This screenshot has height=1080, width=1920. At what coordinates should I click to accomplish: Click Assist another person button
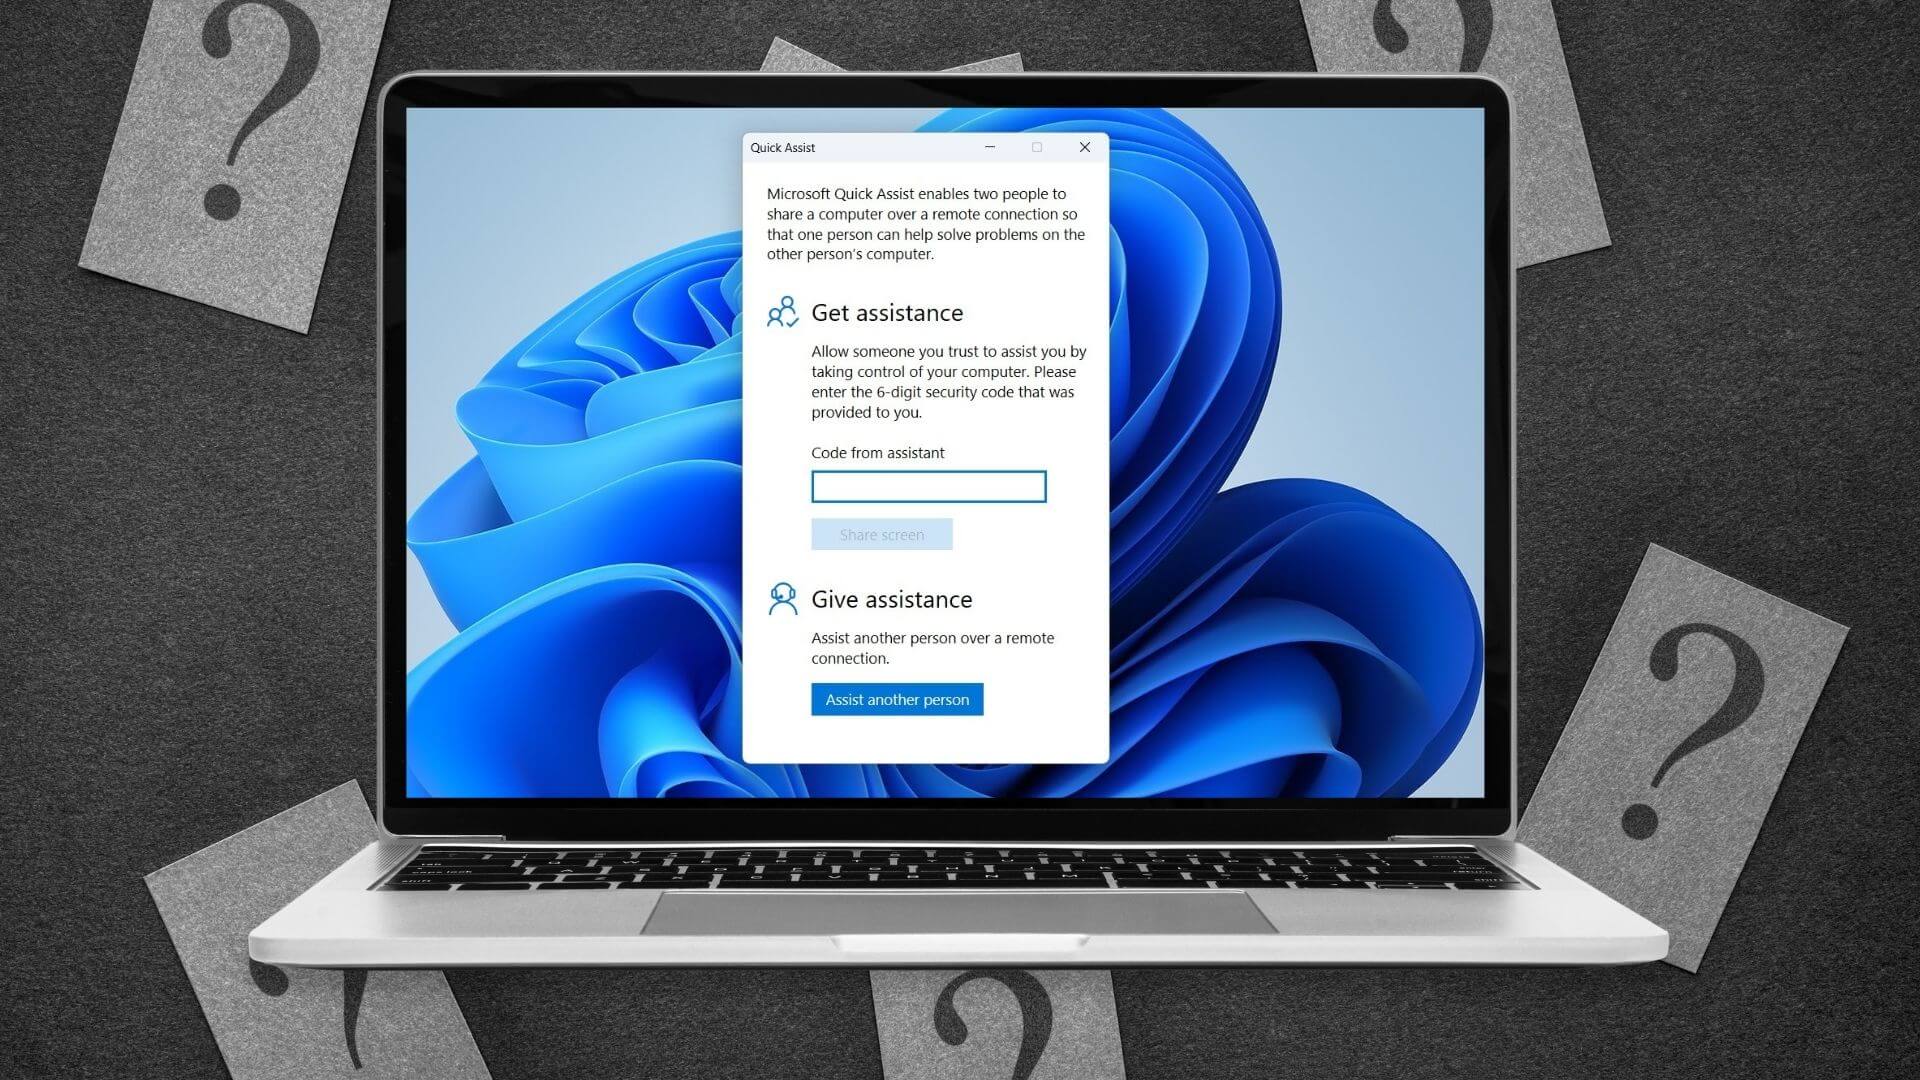[897, 699]
